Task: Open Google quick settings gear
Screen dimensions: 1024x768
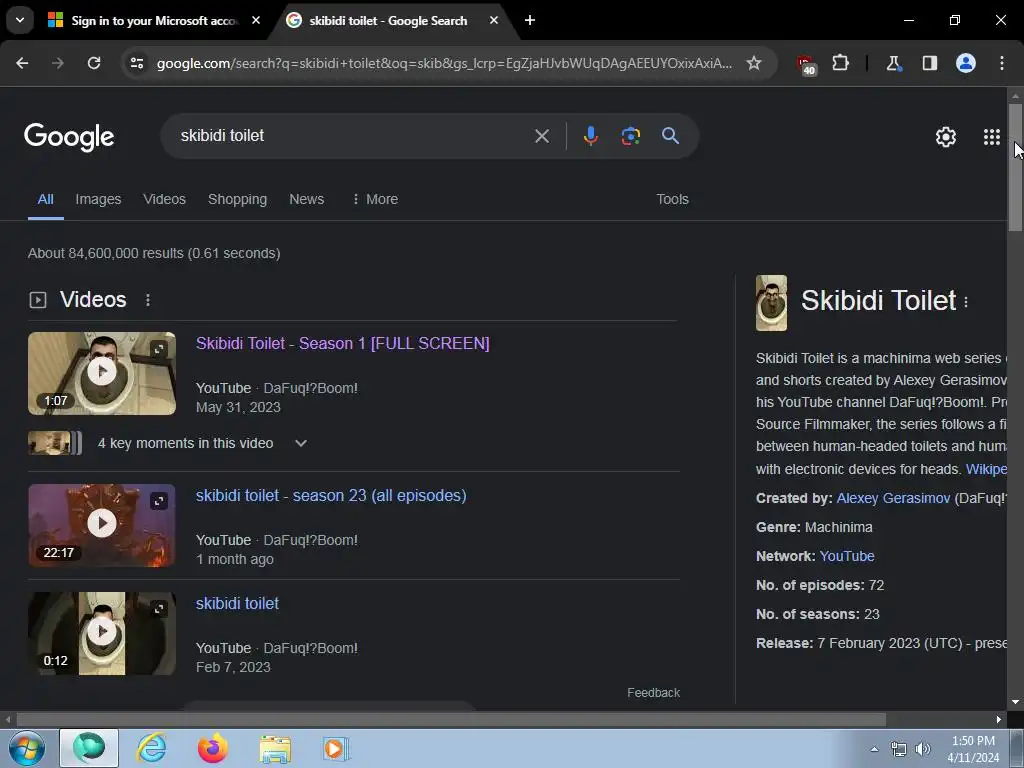Action: [946, 136]
